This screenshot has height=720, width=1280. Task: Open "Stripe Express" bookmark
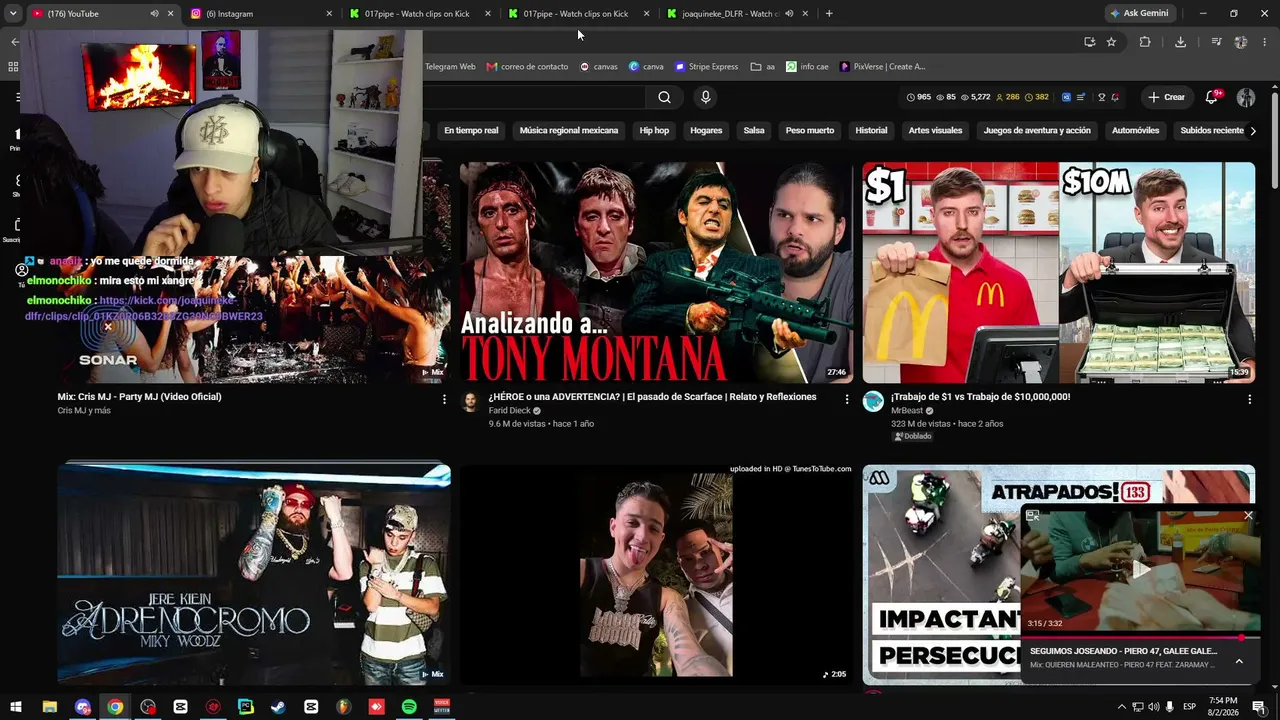pyautogui.click(x=707, y=67)
